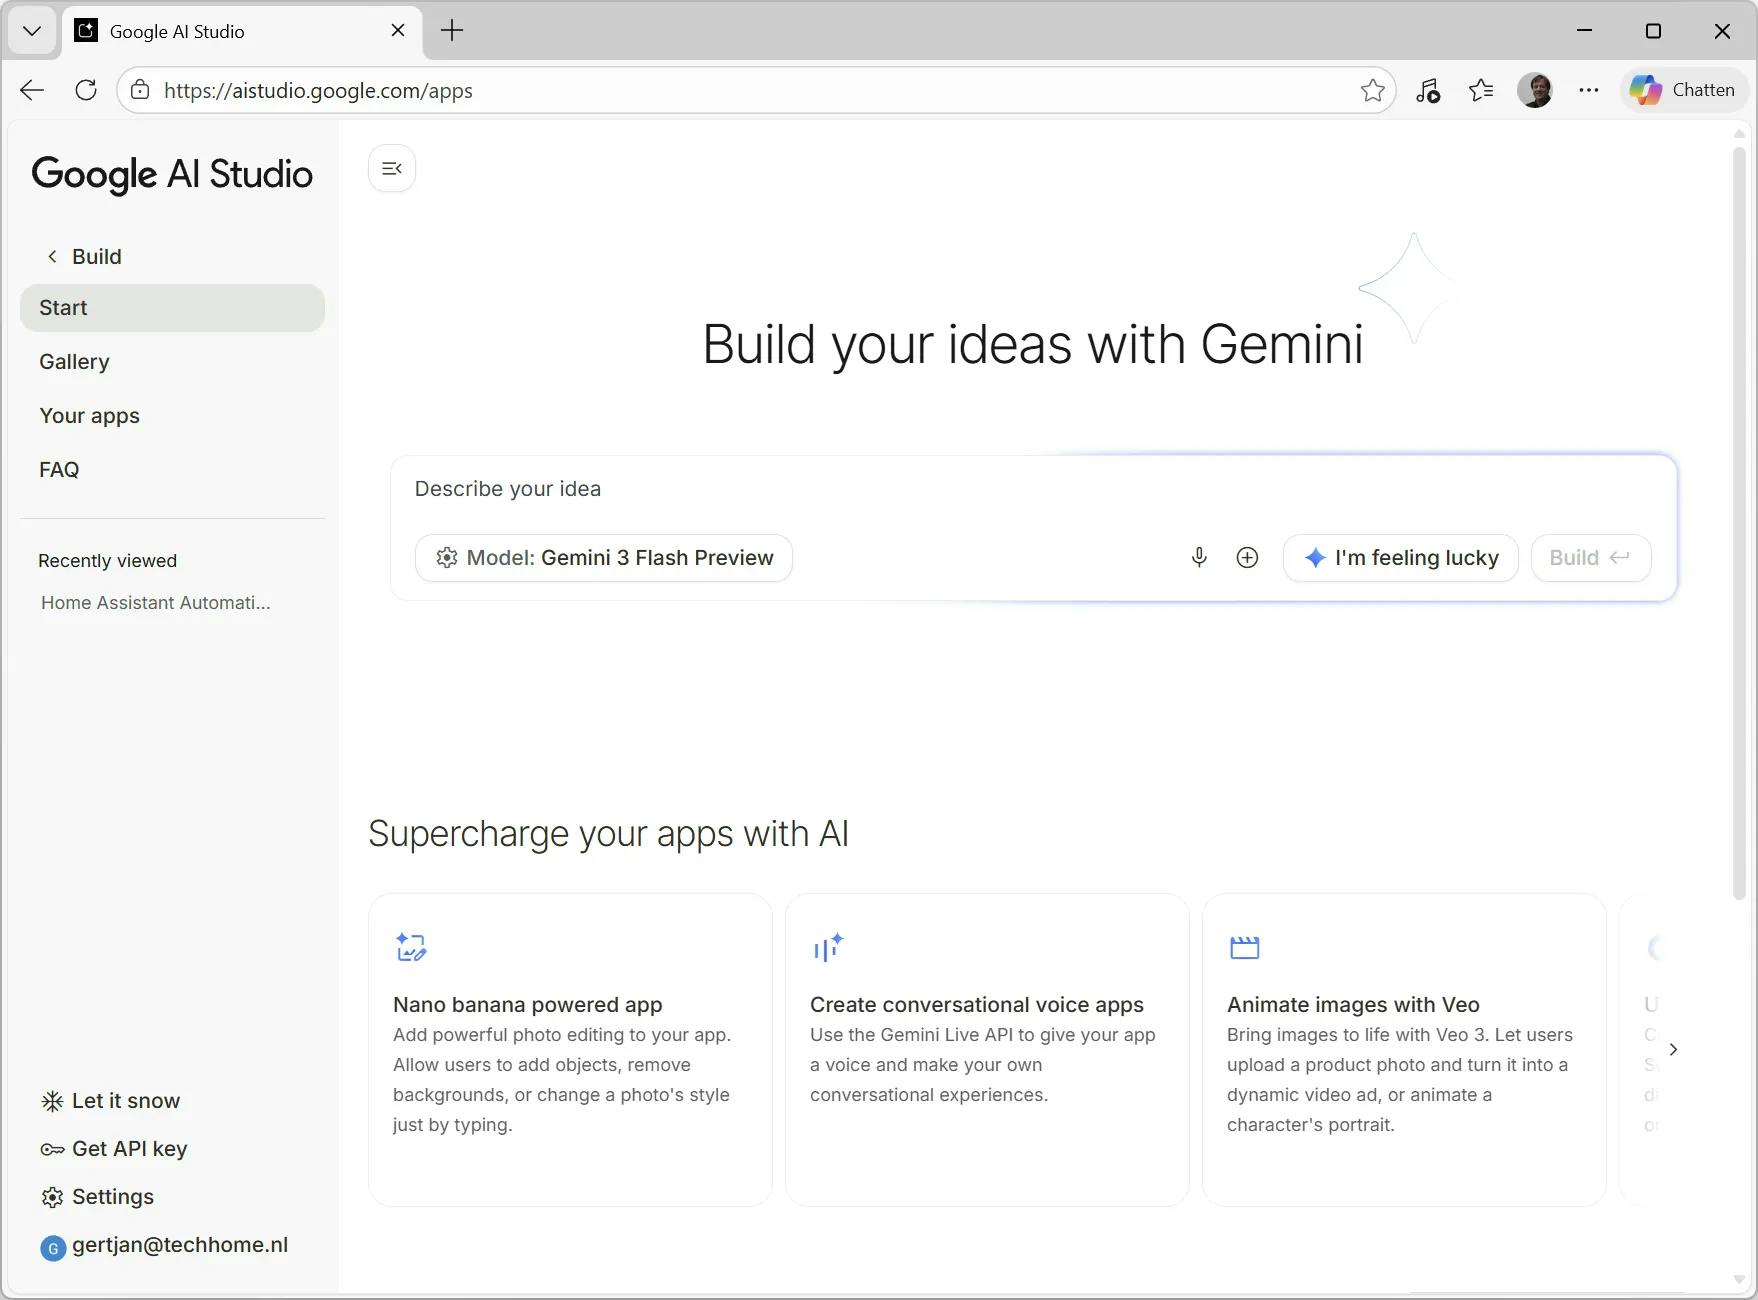Click the Animate images with Veo icon

pos(1244,947)
